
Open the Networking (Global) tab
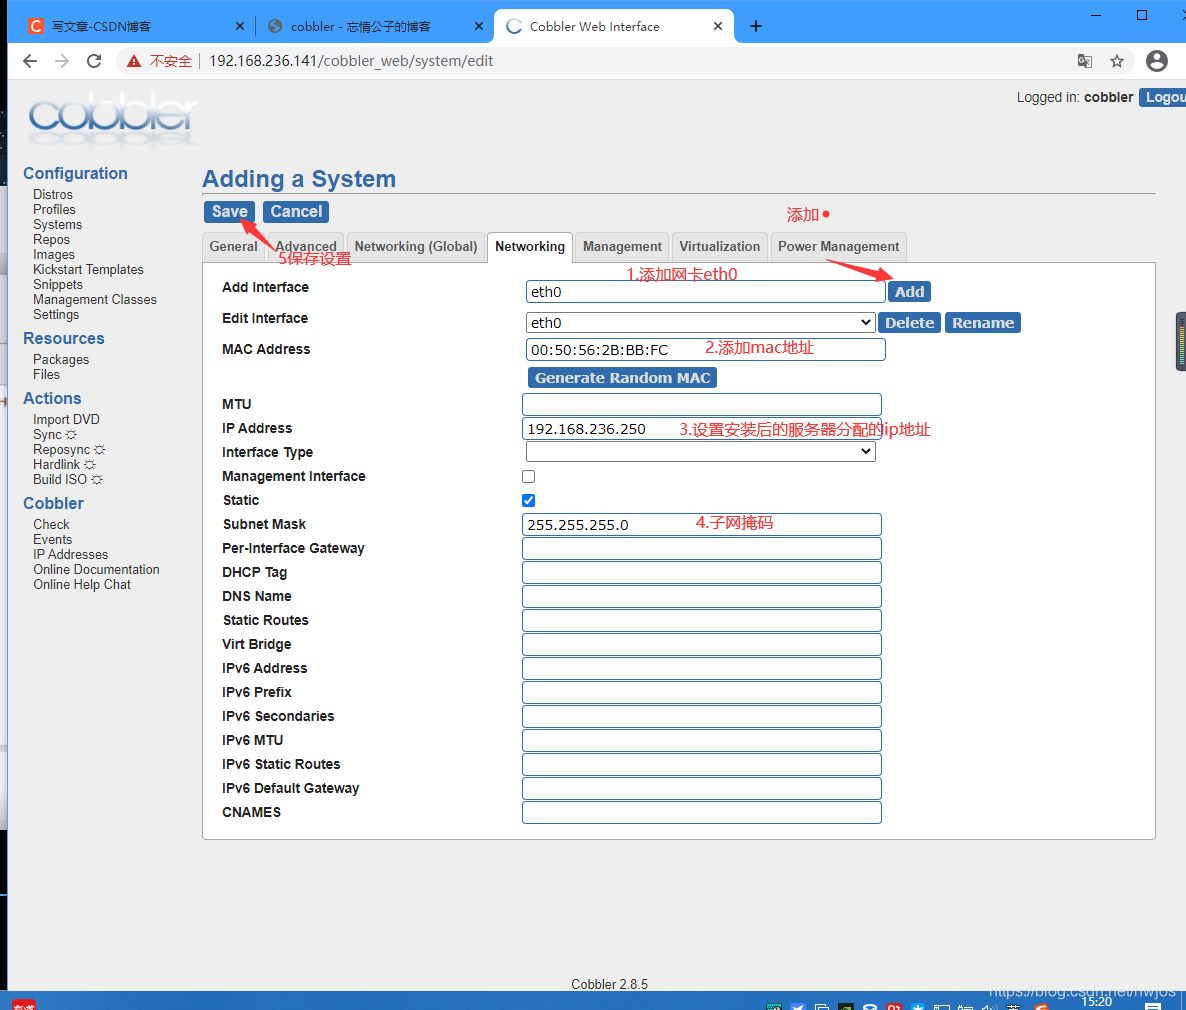pyautogui.click(x=416, y=247)
